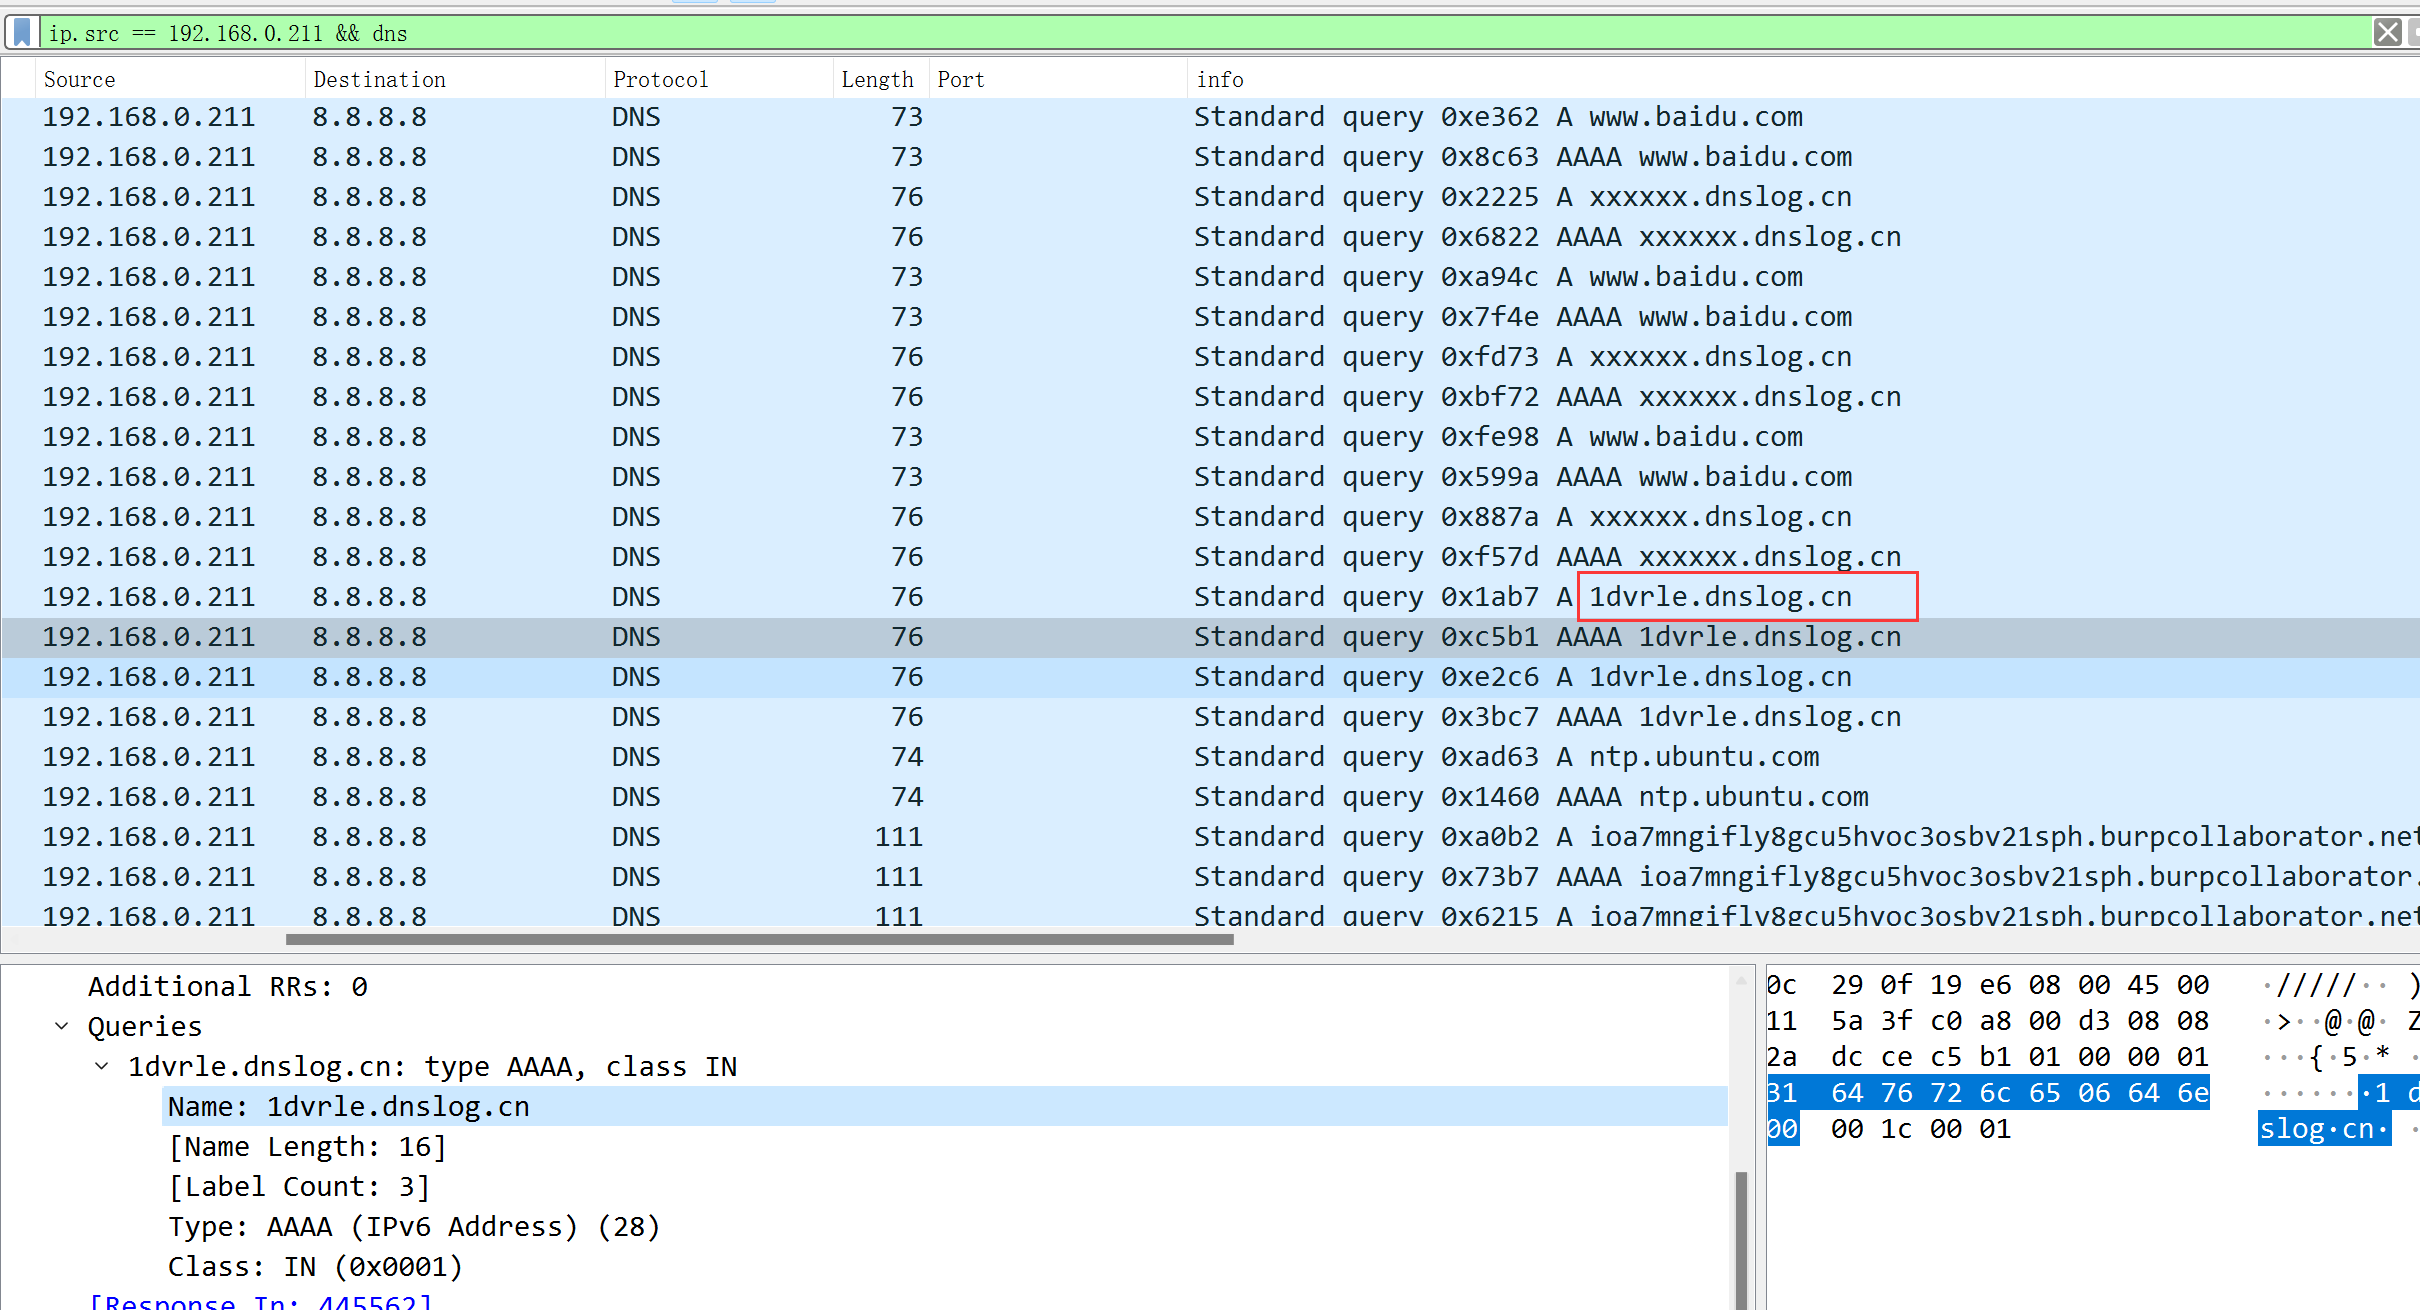Select packet query 0xc5b1 AAAA 1dvrle.dnslog.cn
This screenshot has width=2420, height=1310.
click(1210, 637)
